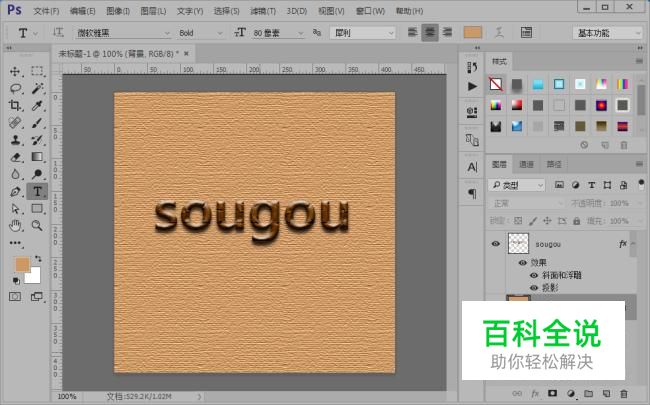Open the Filter menu
650x405 pixels.
click(263, 11)
